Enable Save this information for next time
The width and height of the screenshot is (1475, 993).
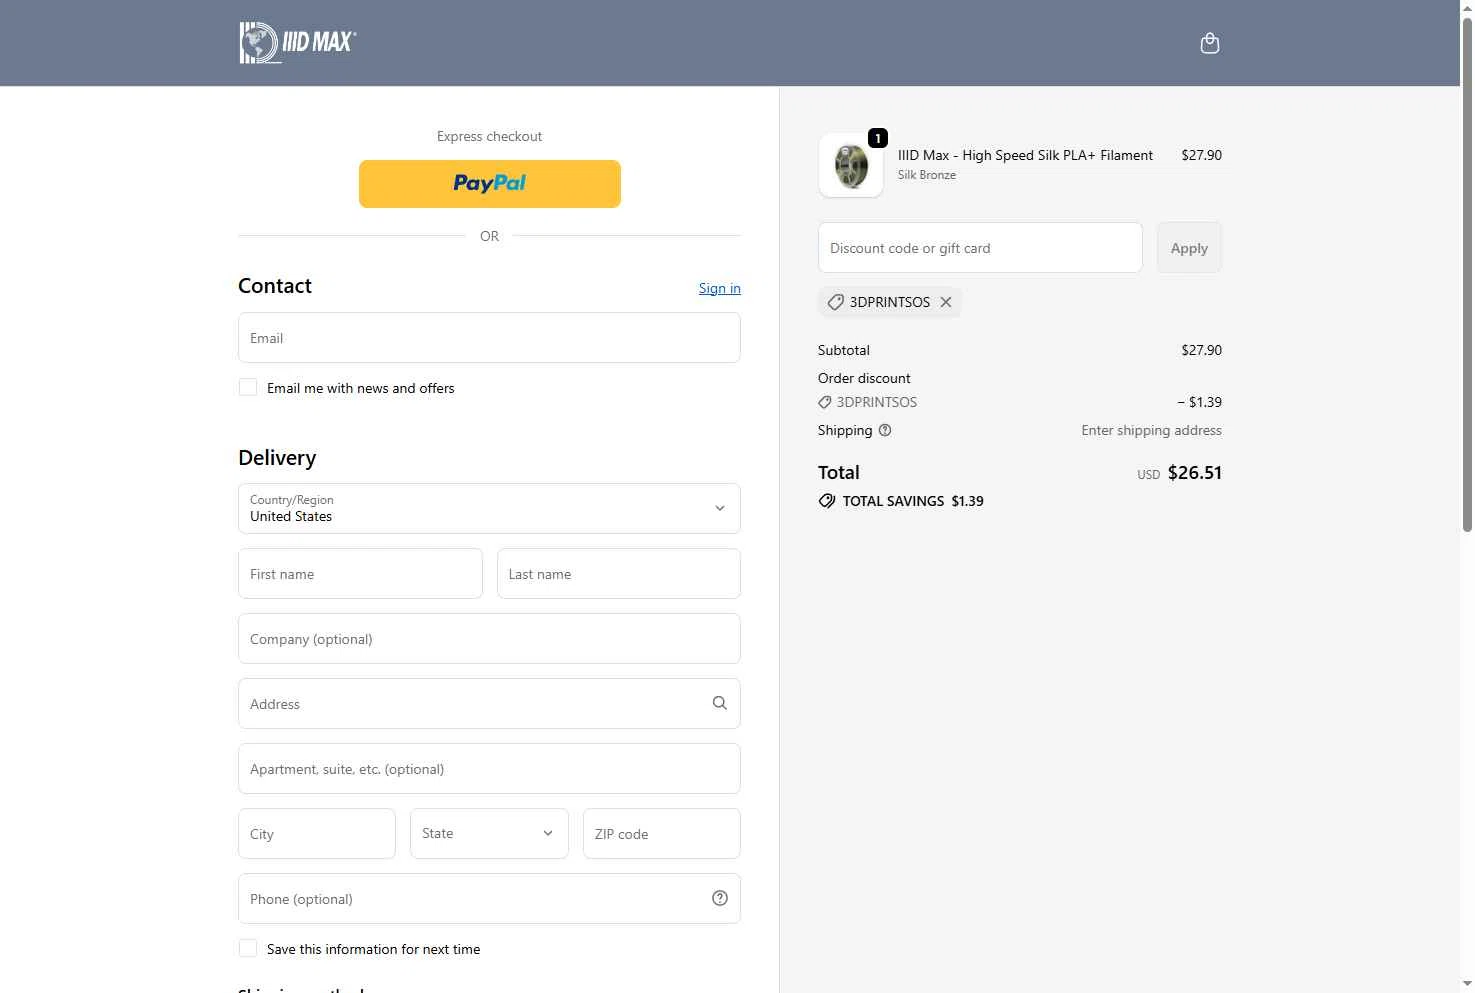pyautogui.click(x=248, y=948)
